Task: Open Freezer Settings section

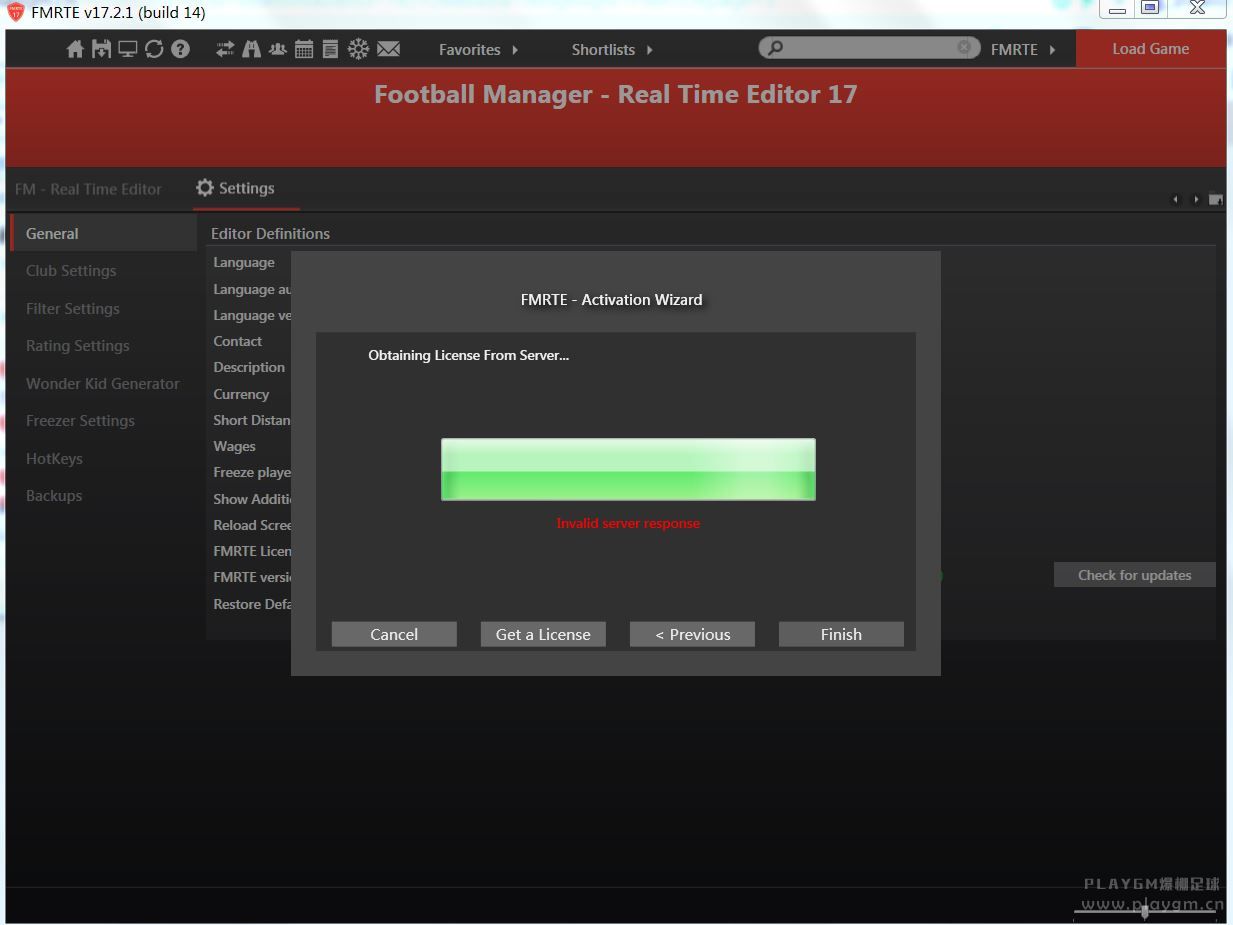Action: [80, 421]
